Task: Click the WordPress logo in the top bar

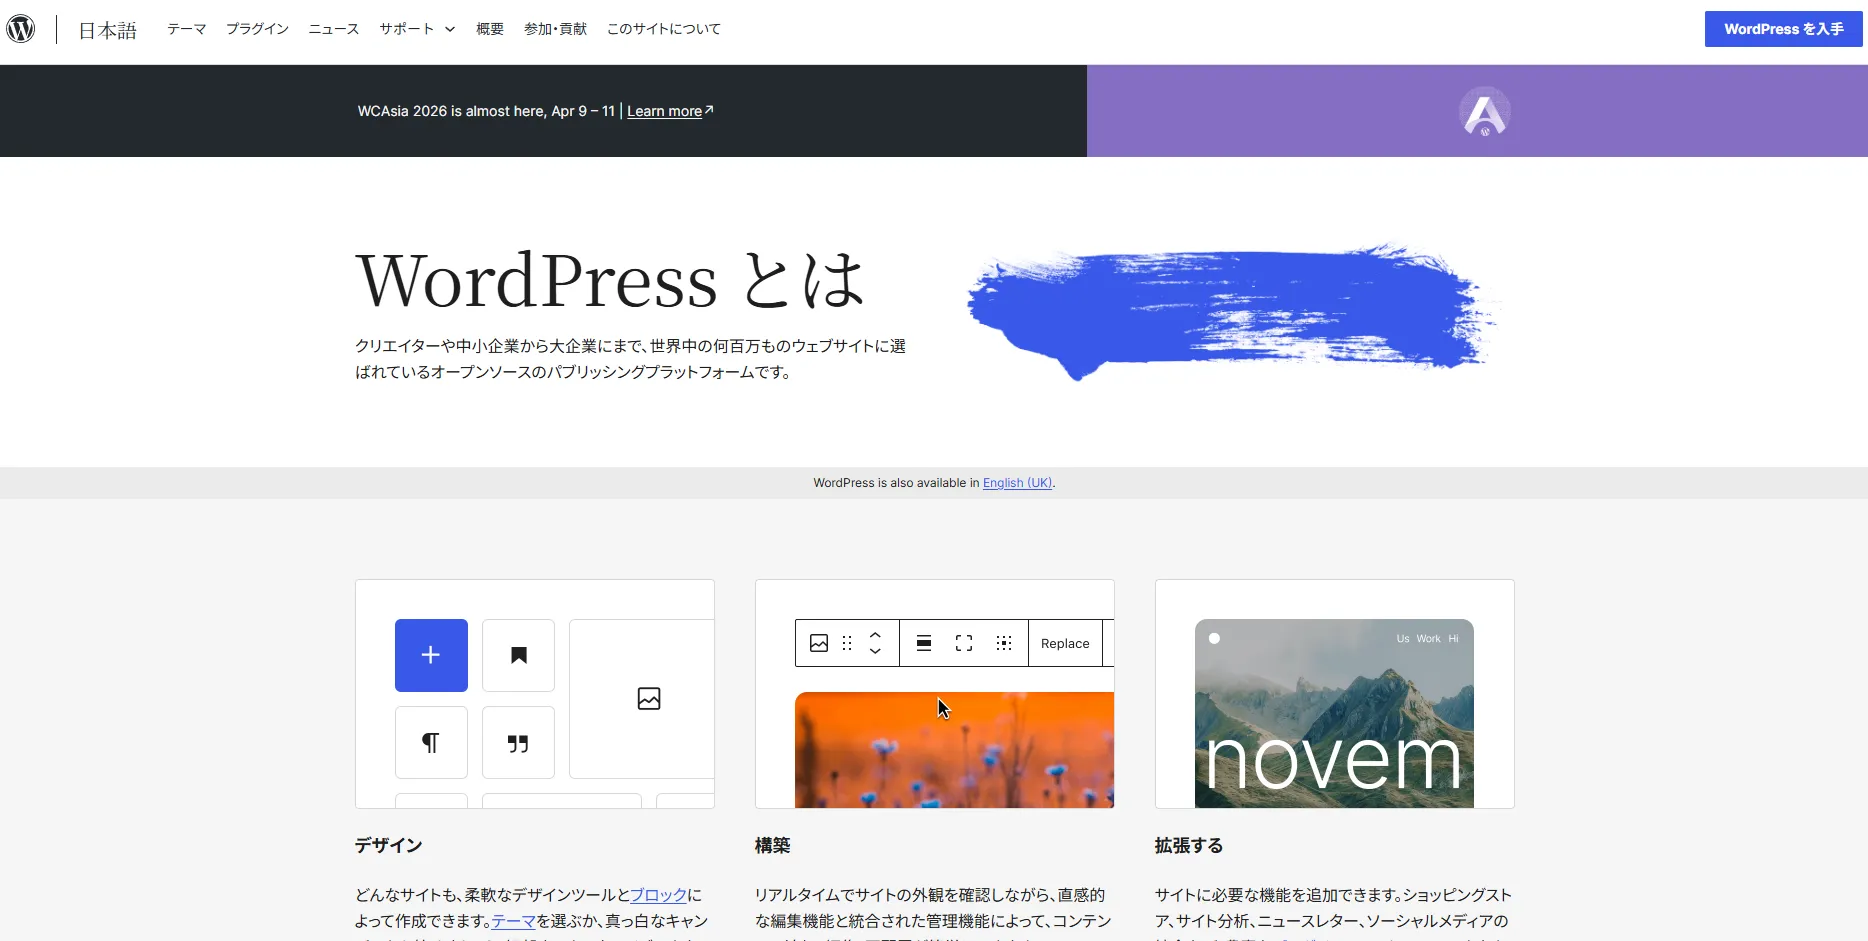Action: (x=22, y=28)
